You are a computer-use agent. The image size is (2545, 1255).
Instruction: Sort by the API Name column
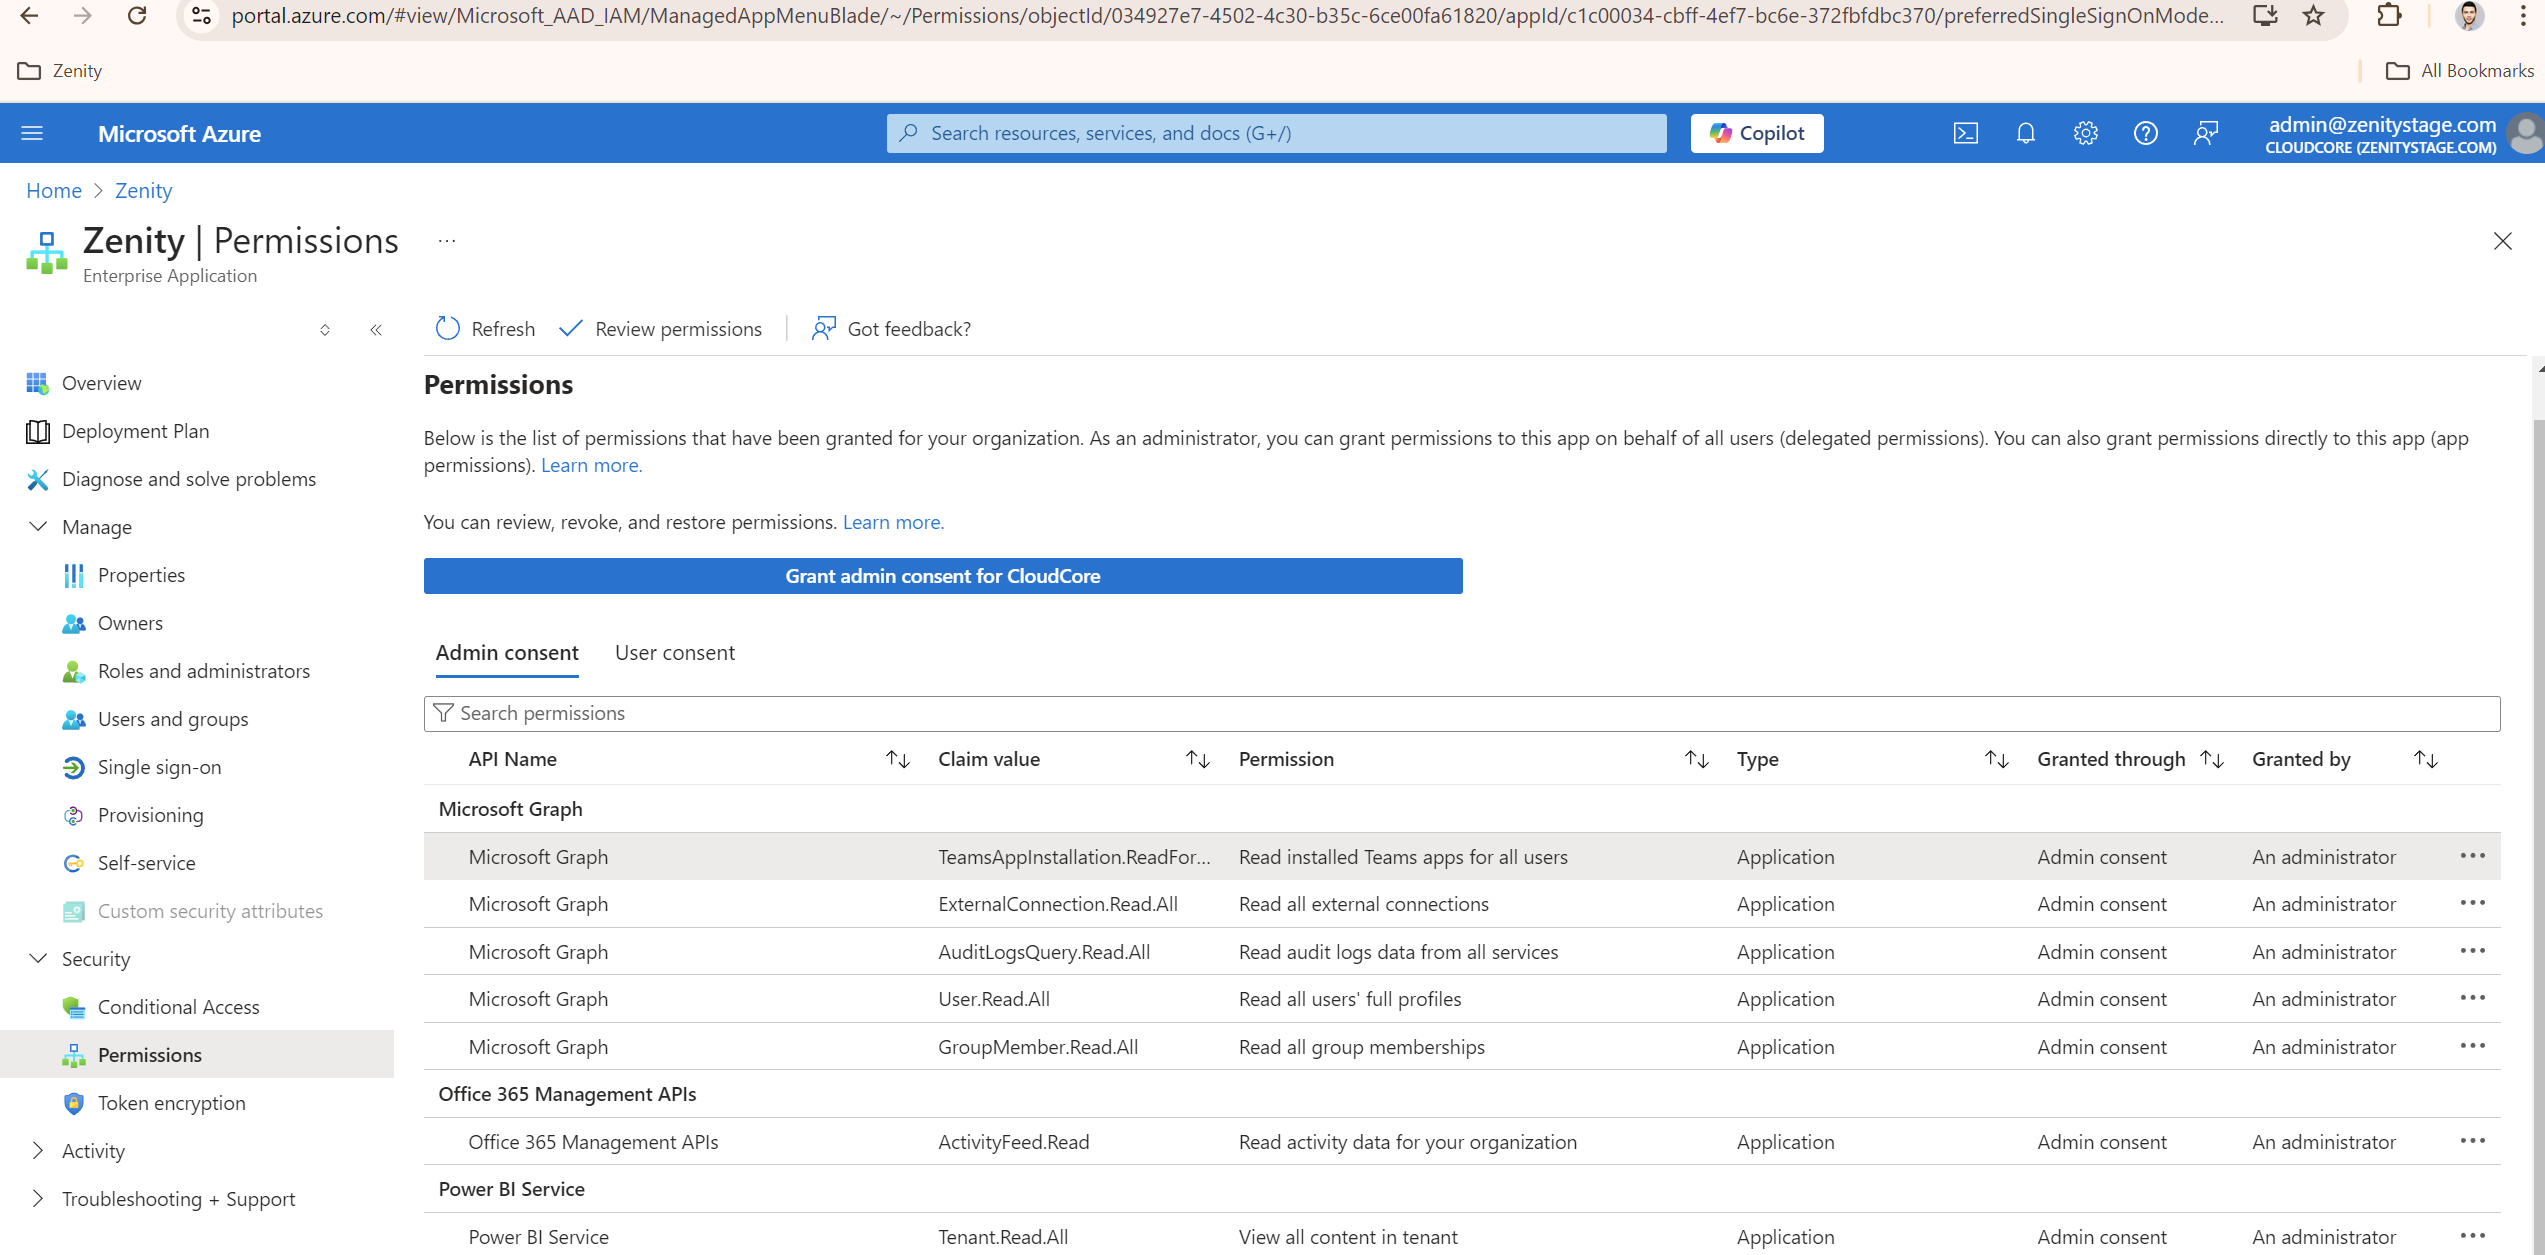click(x=897, y=760)
